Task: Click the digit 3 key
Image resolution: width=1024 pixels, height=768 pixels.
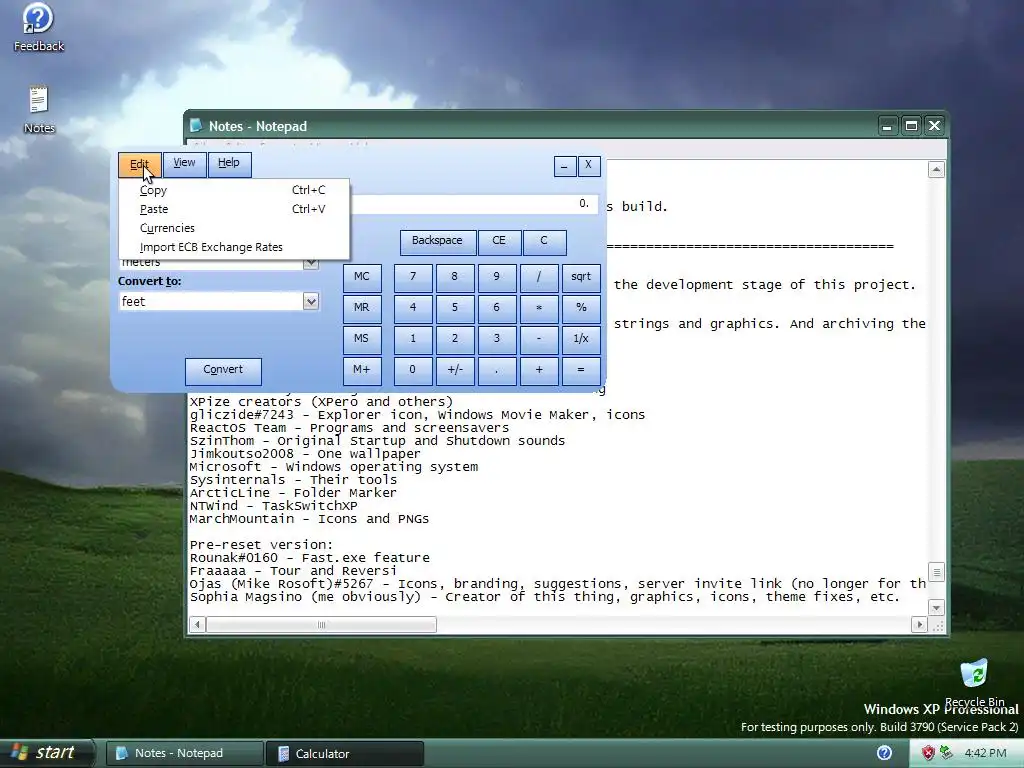Action: pyautogui.click(x=496, y=339)
